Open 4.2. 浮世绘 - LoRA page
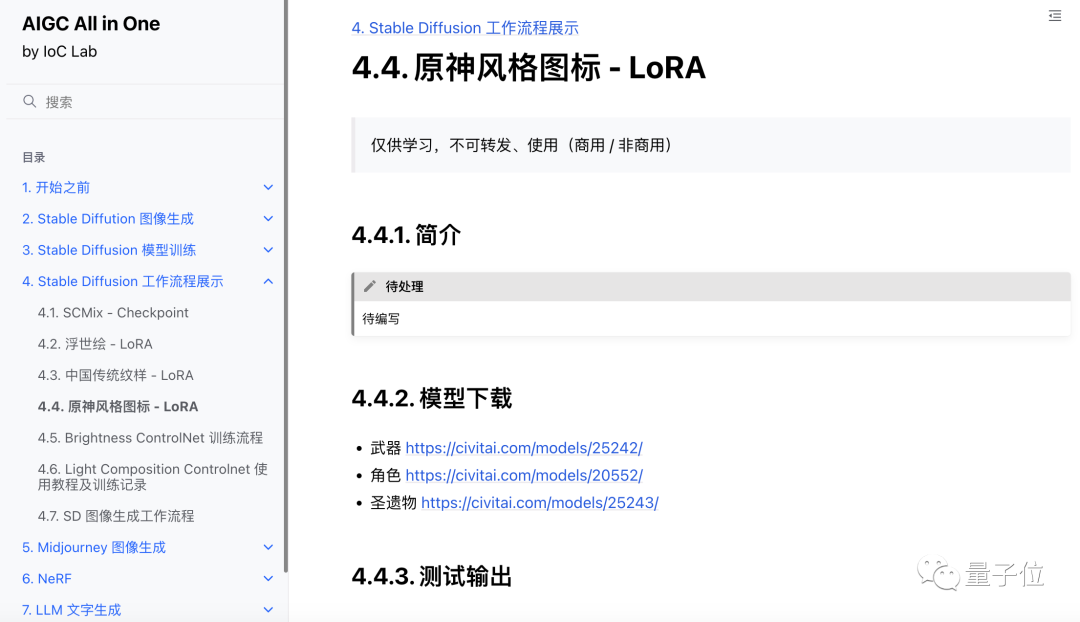Screen dimensions: 1080x622 pyautogui.click(x=95, y=344)
